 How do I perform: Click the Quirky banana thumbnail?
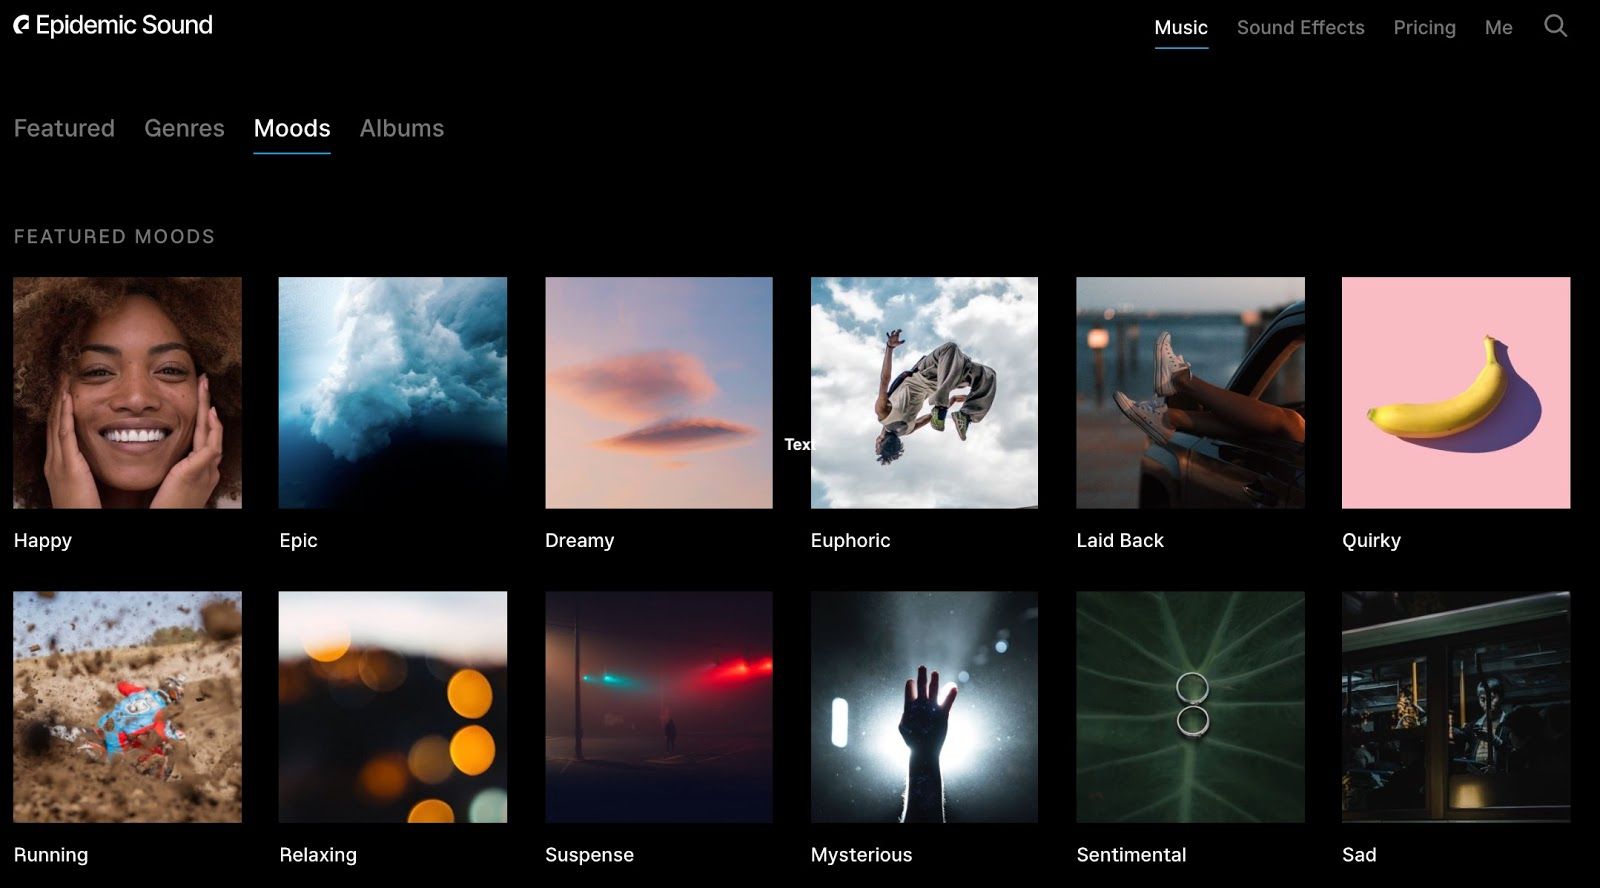pos(1456,393)
